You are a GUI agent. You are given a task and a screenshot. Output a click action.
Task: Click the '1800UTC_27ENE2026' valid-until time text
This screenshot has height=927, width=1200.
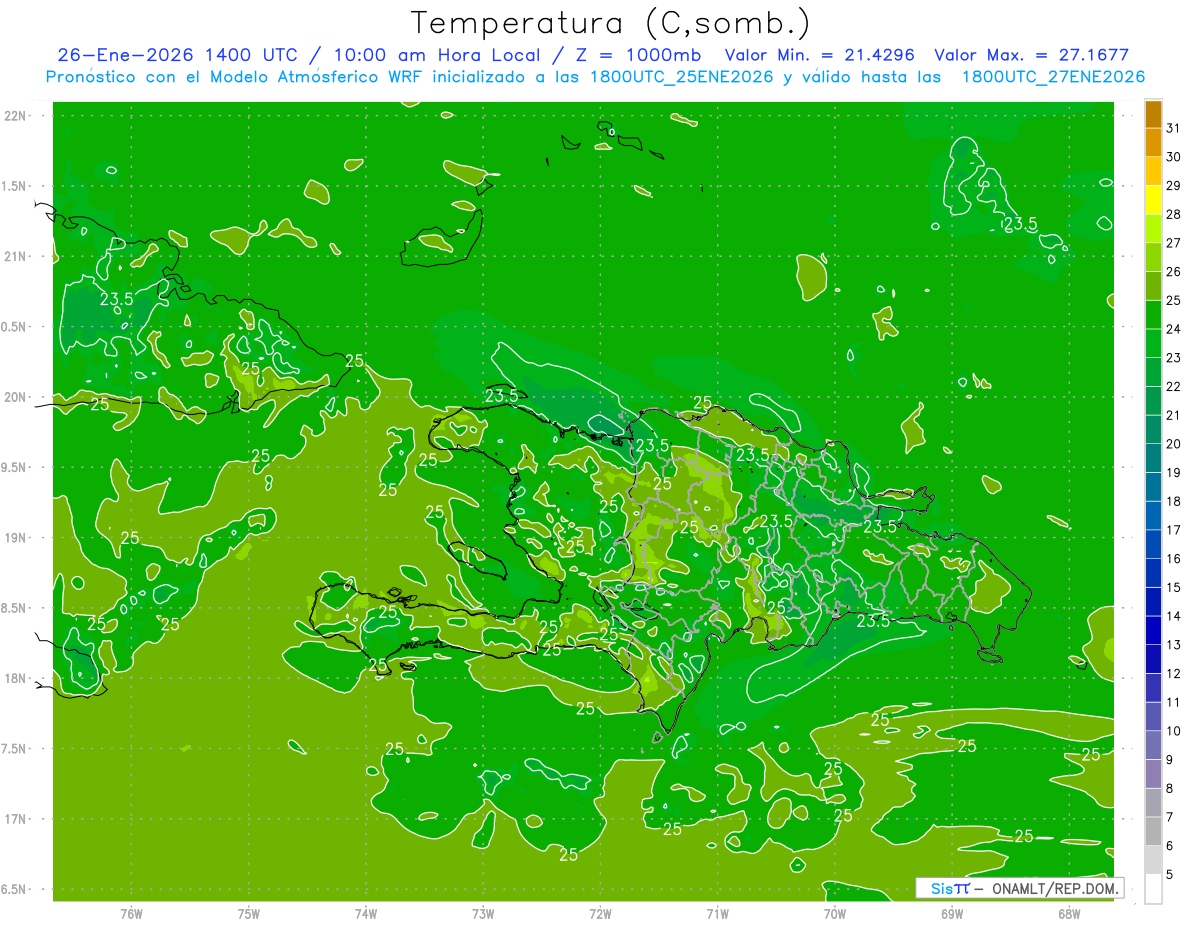pyautogui.click(x=1053, y=77)
